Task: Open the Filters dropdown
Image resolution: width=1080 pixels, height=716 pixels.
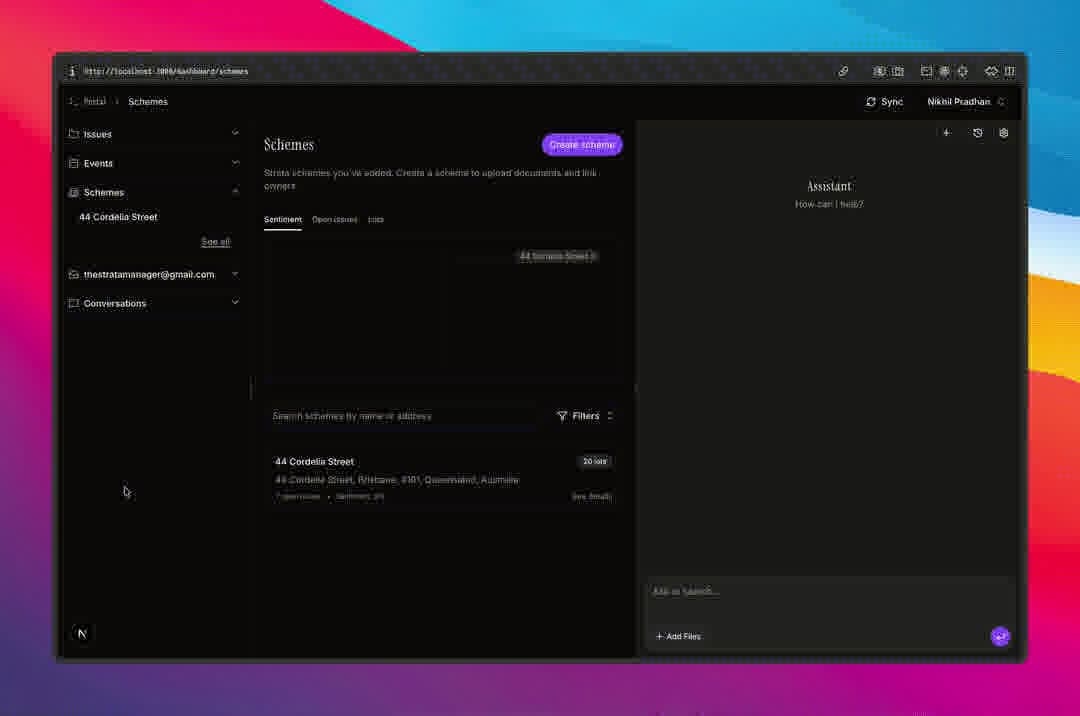Action: (585, 416)
